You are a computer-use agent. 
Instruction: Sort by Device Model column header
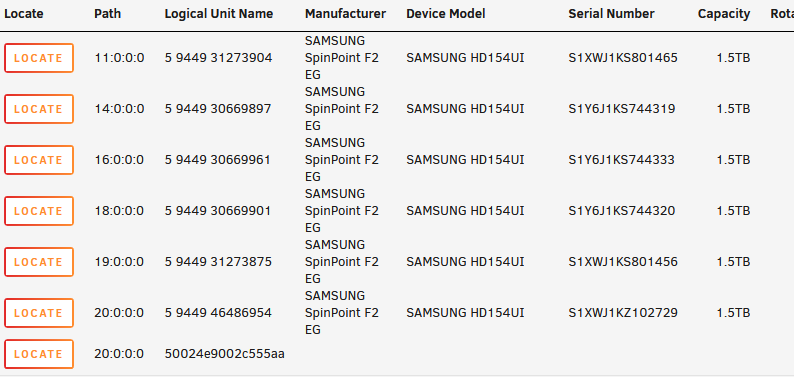point(446,14)
